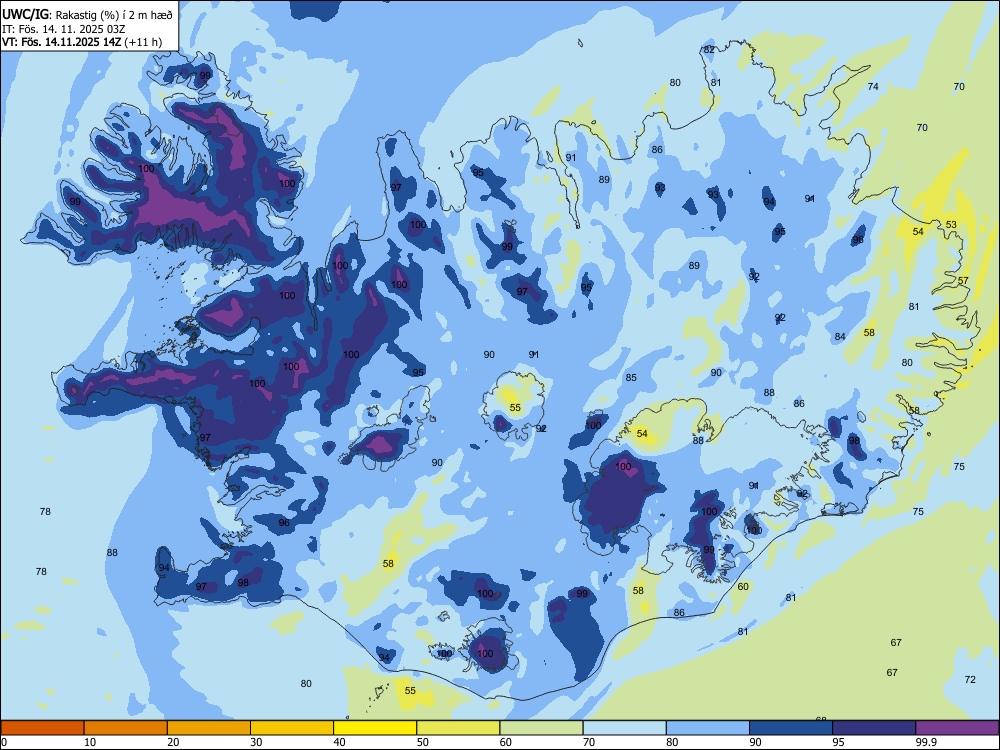Screen dimensions: 1000x750
Task: Click the humidity value 85 on the map
Action: point(631,378)
